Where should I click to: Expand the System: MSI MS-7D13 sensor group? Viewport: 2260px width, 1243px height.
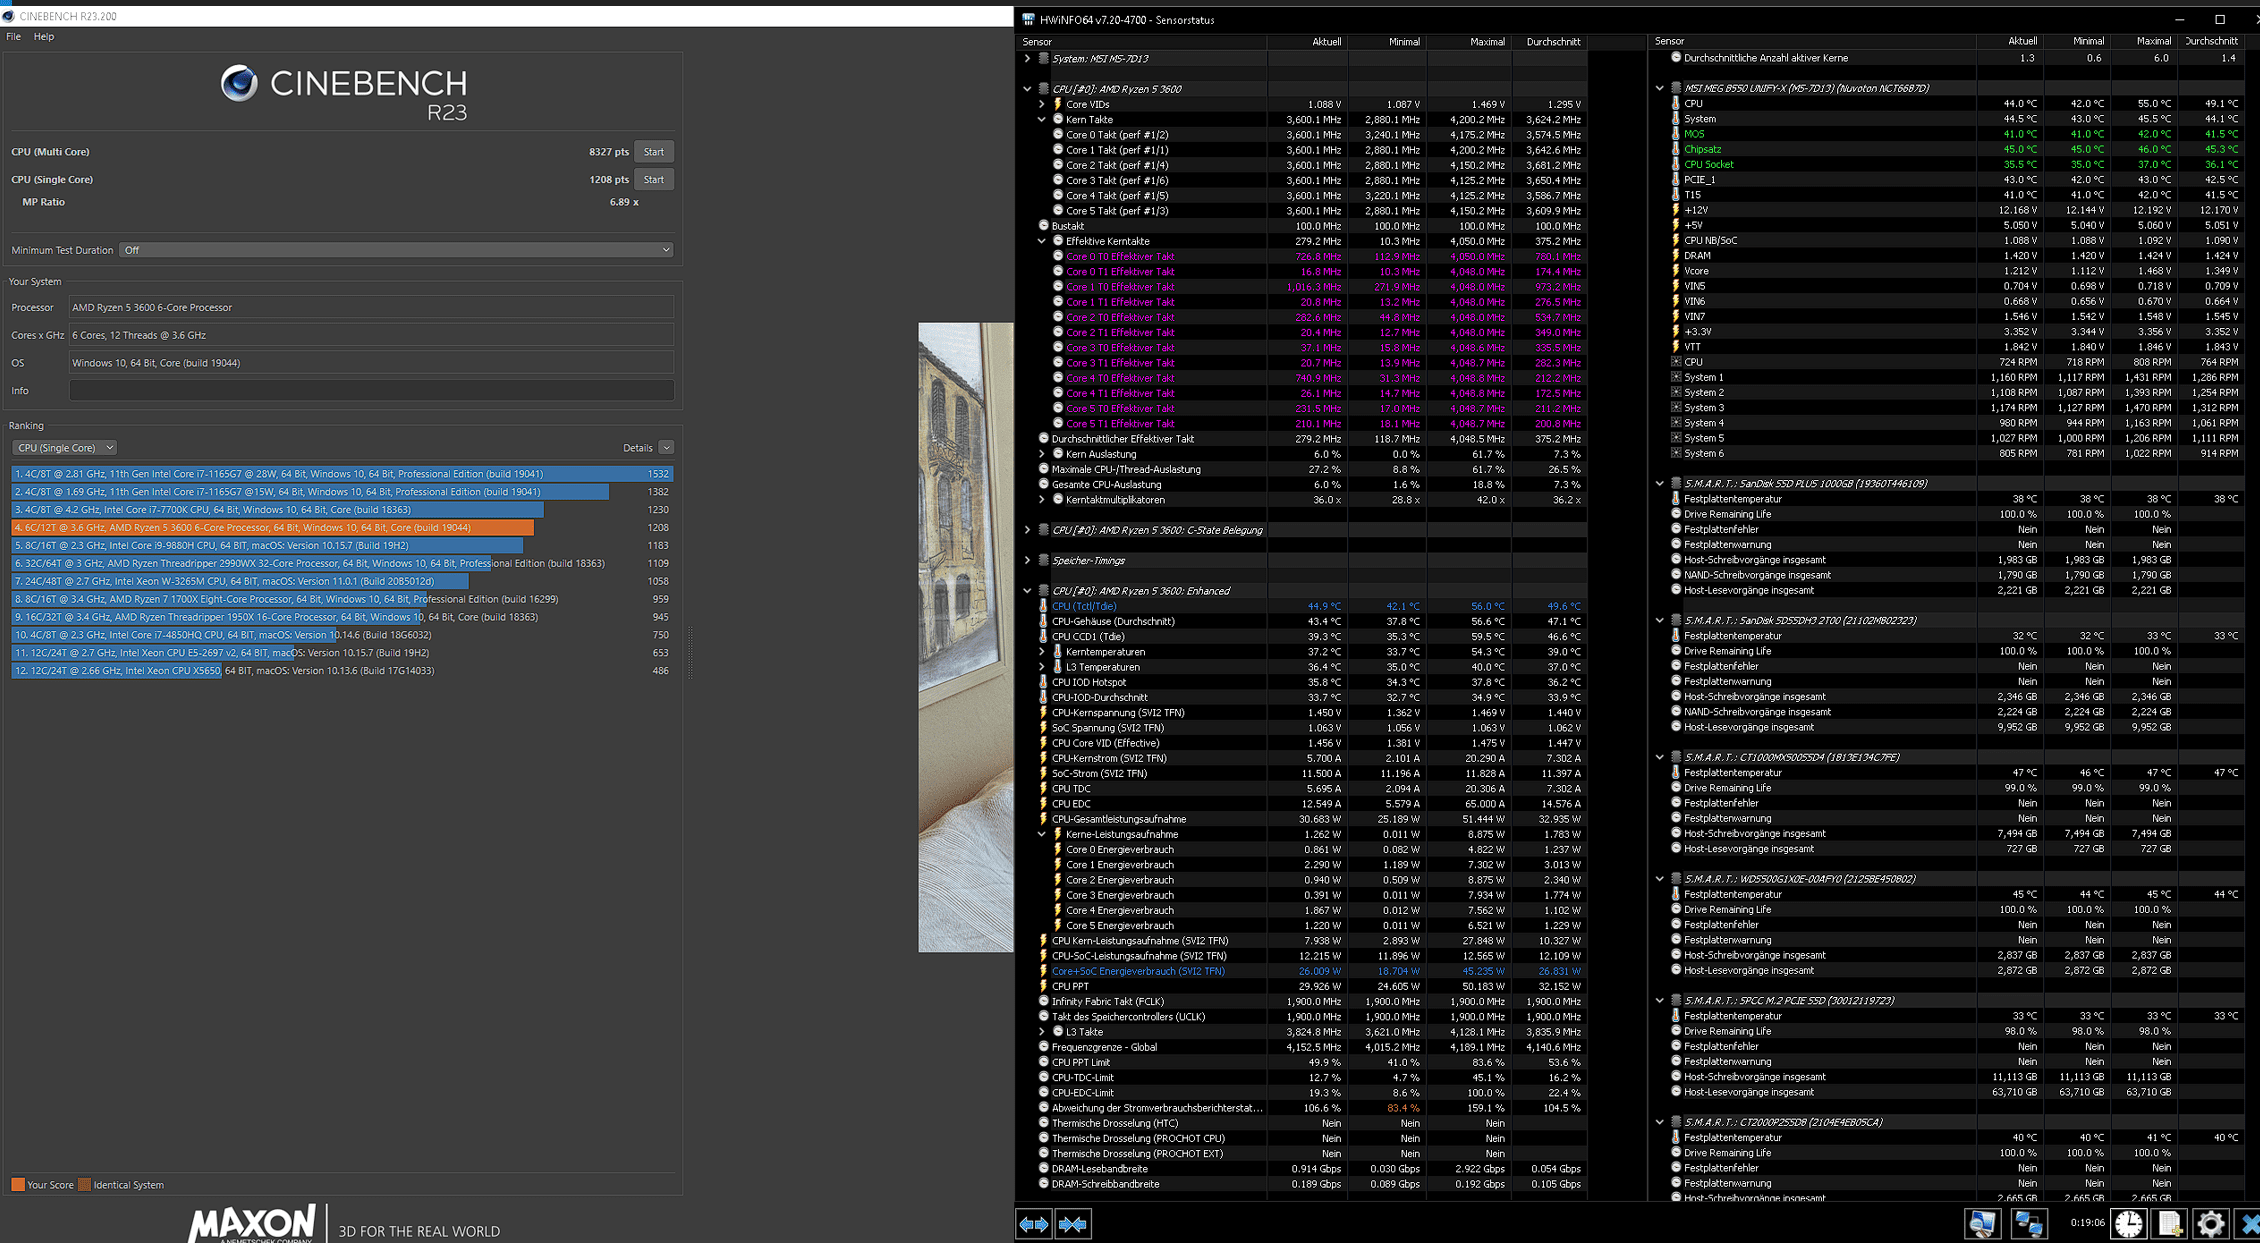point(1027,59)
